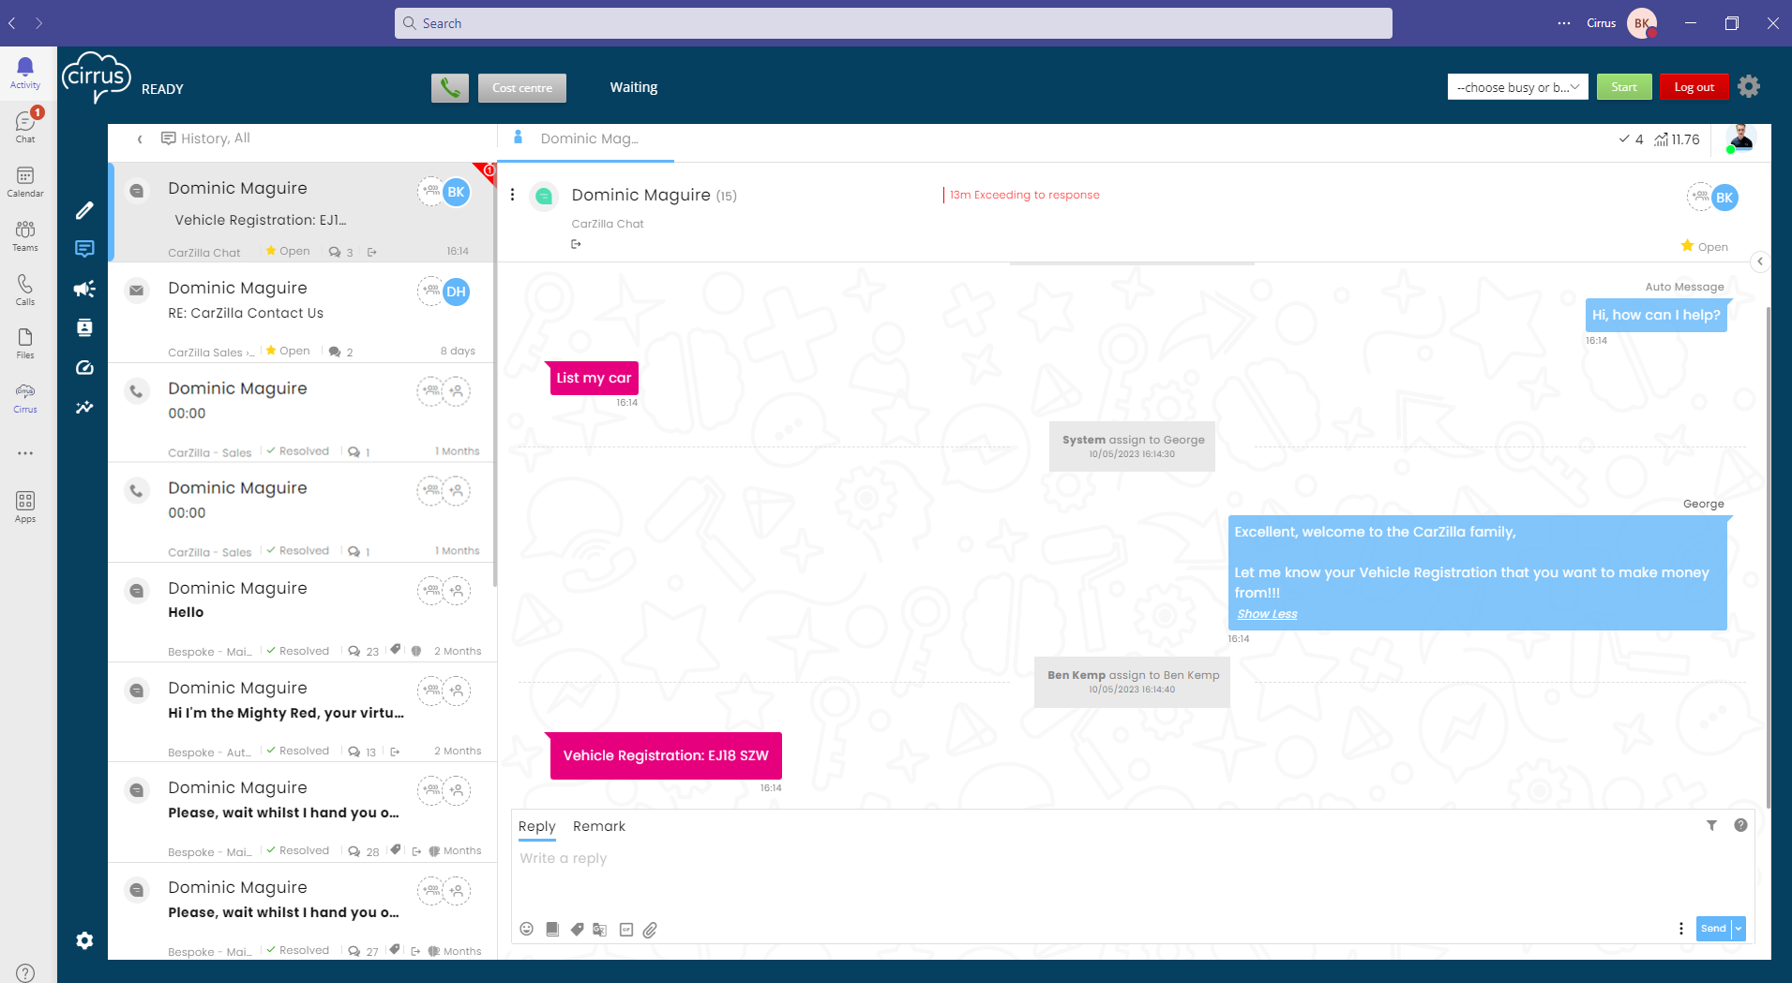This screenshot has width=1792, height=983.
Task: Open the GIF picker in the reply toolbar
Action: [x=625, y=929]
